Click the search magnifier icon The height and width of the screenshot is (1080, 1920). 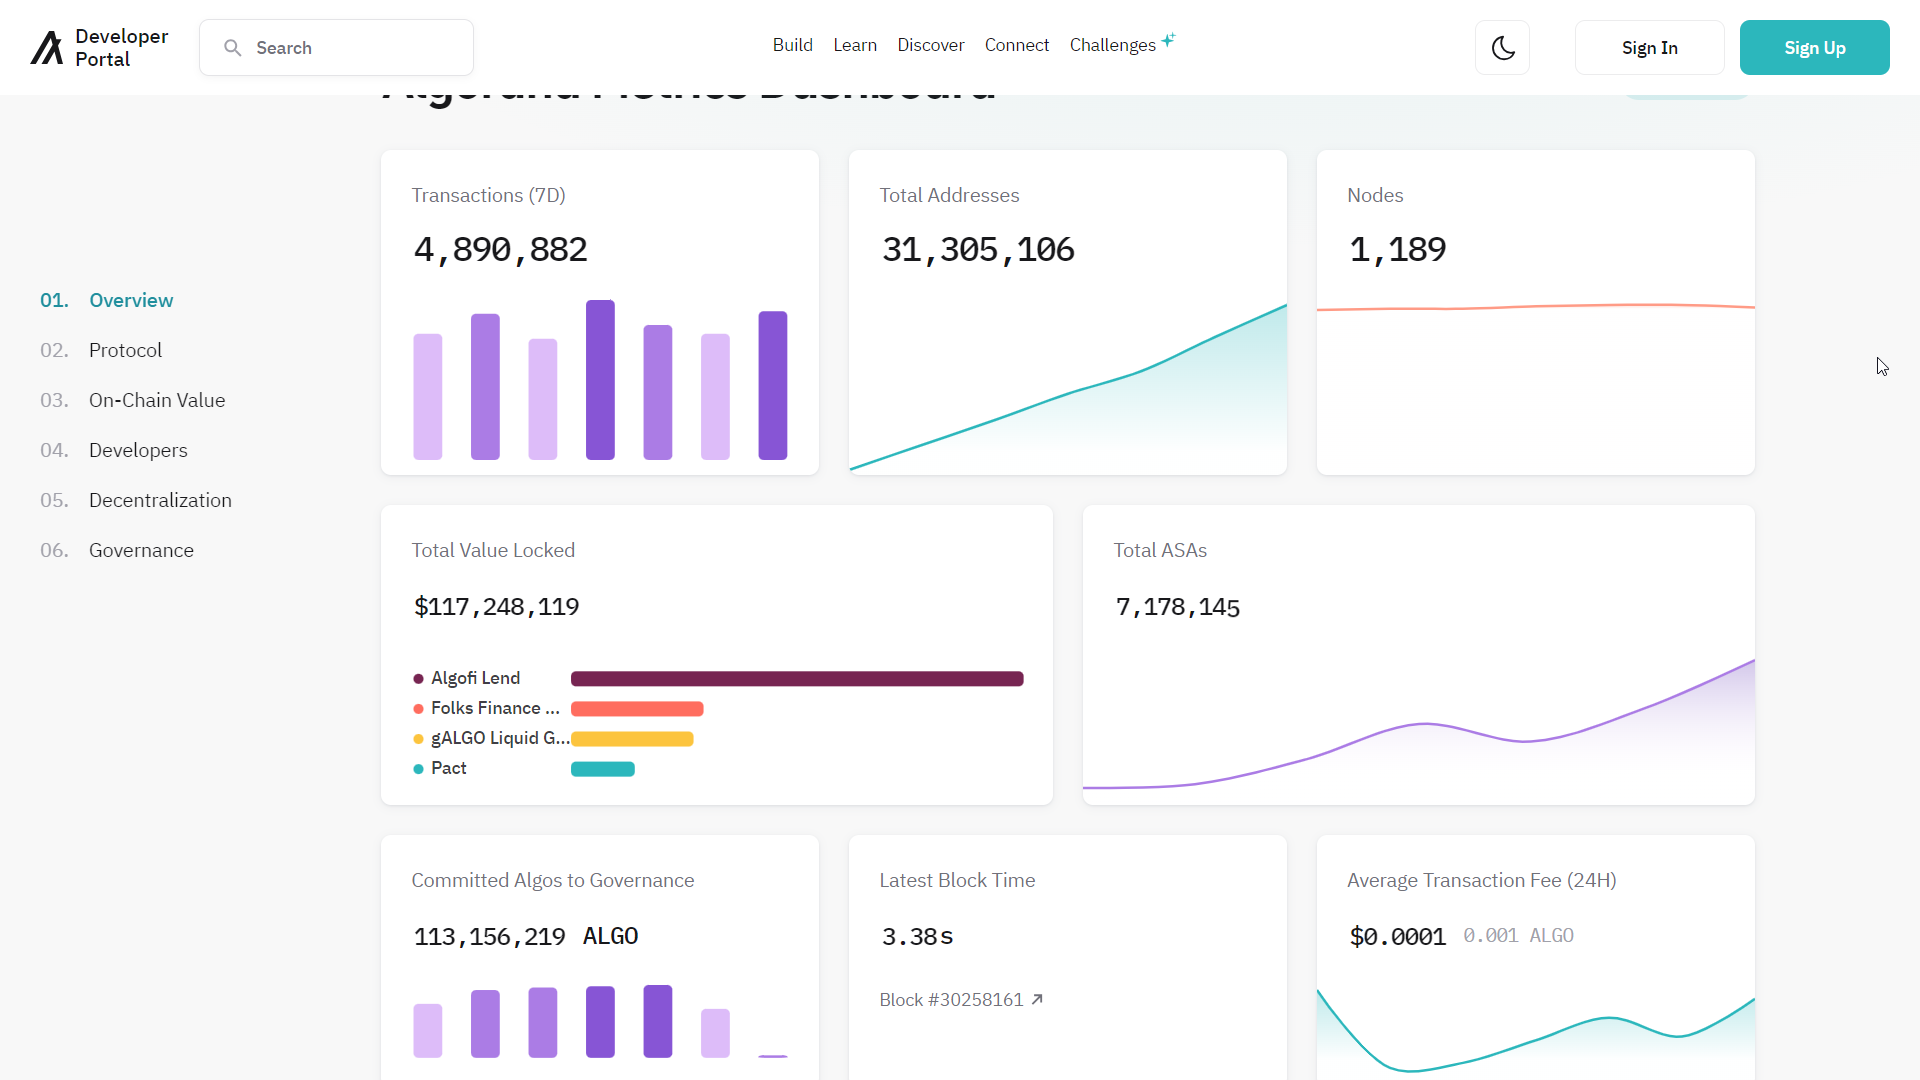point(232,48)
